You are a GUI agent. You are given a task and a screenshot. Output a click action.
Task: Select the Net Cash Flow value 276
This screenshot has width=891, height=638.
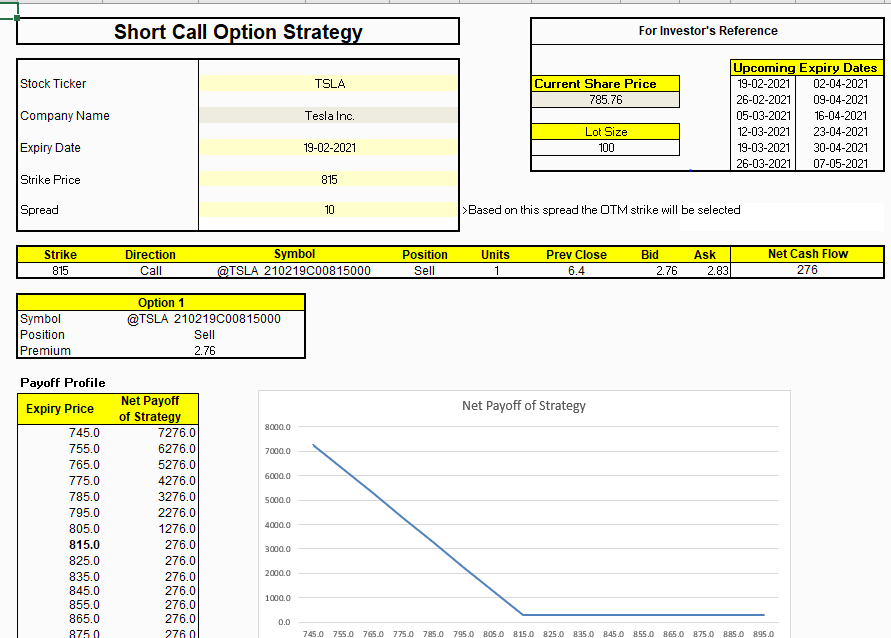click(x=807, y=270)
